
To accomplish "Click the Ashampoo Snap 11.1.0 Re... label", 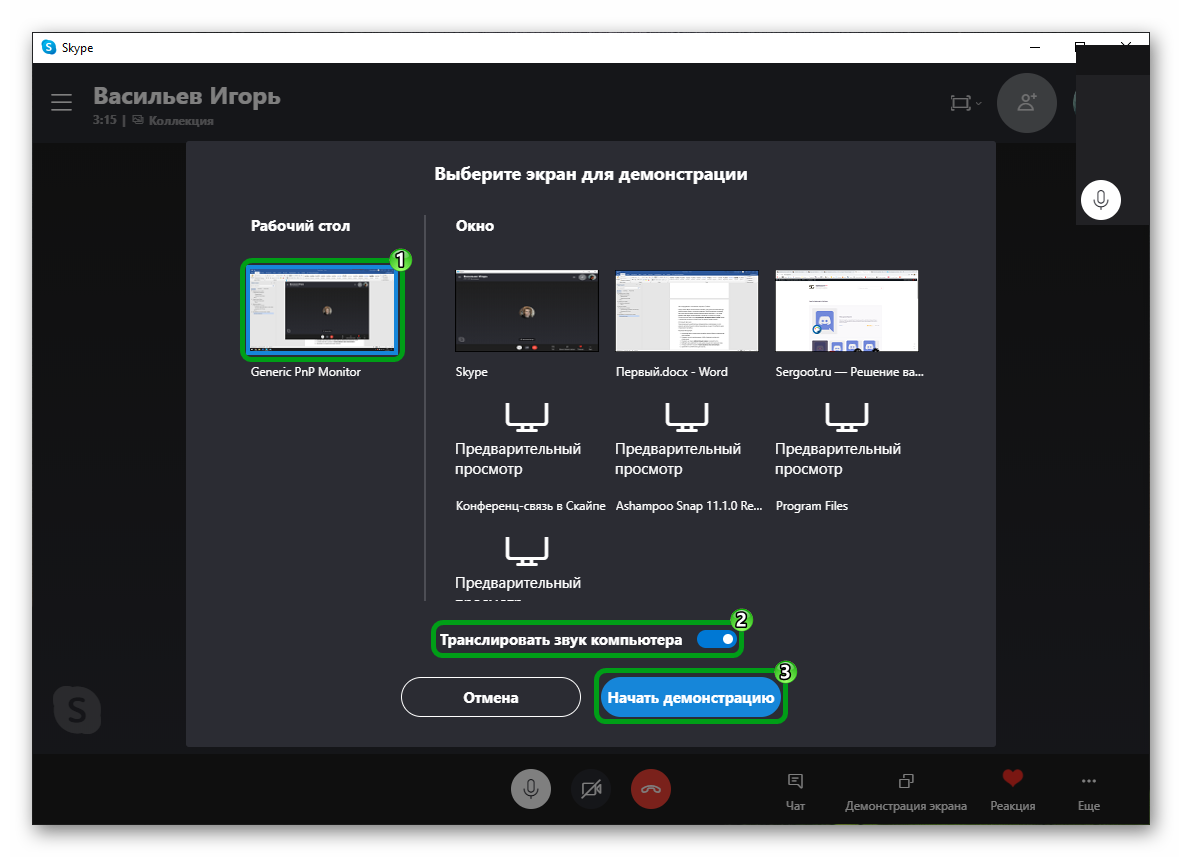I will (688, 506).
